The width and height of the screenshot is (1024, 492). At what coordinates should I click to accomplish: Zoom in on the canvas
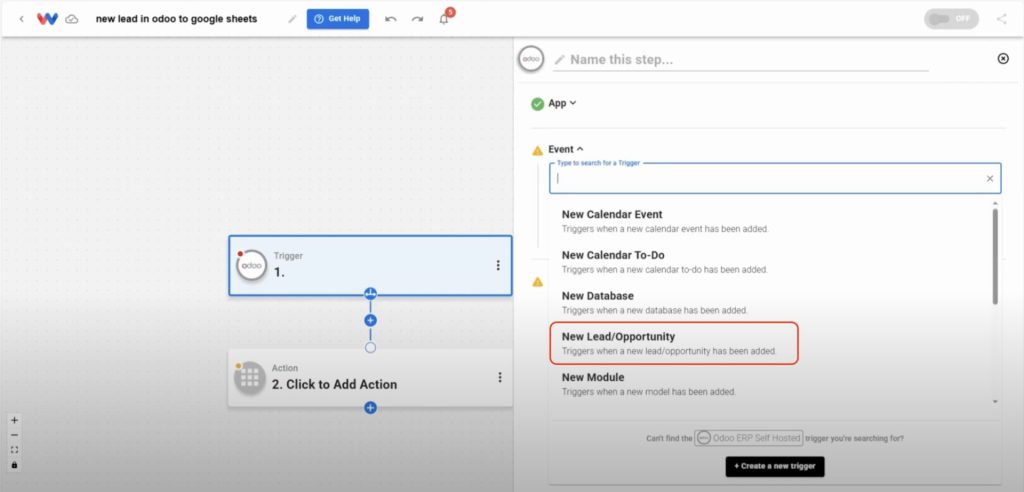click(14, 420)
